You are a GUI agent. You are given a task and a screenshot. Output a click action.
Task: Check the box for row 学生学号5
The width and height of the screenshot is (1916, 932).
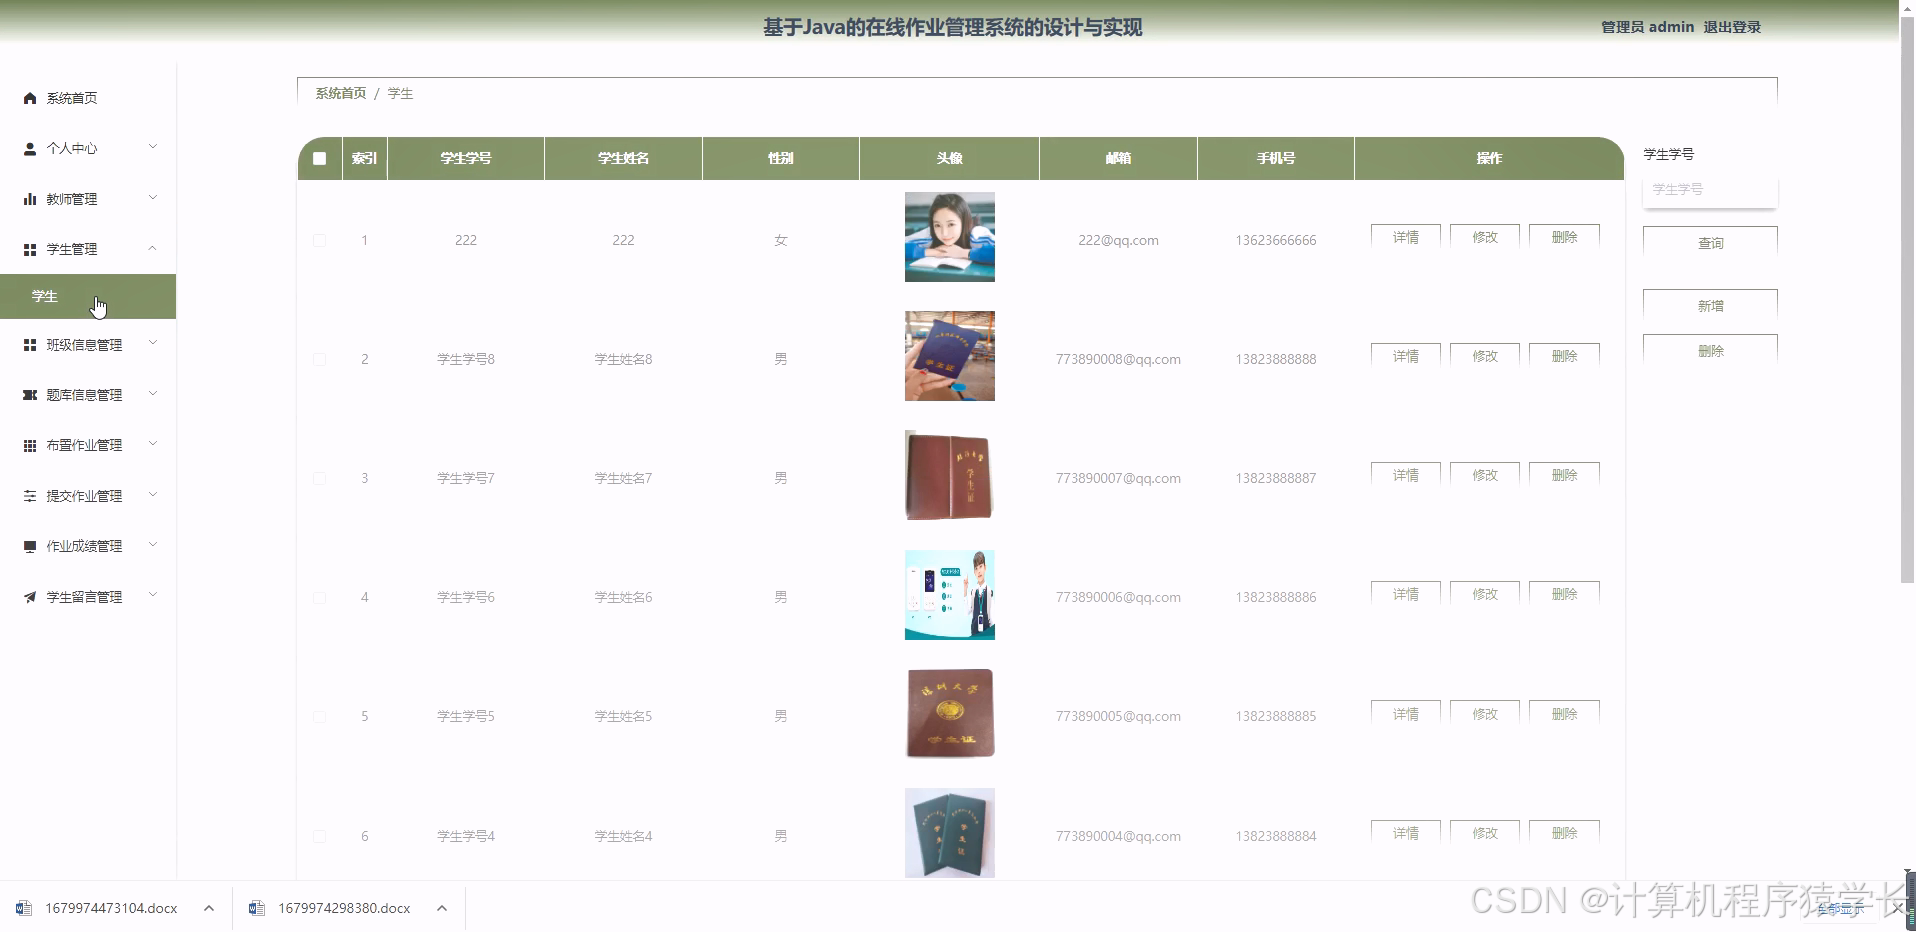point(319,716)
